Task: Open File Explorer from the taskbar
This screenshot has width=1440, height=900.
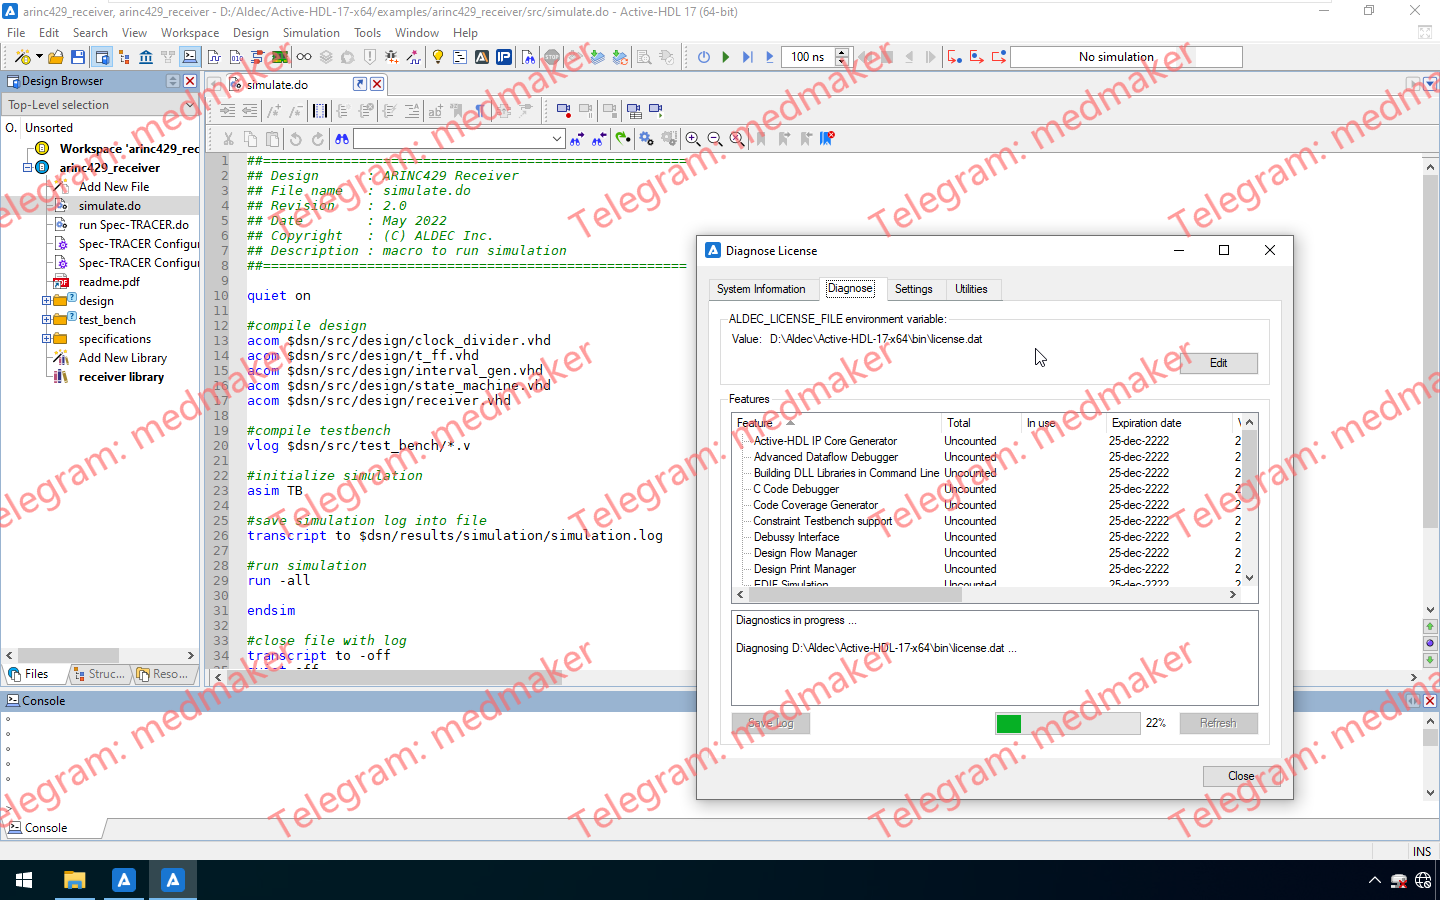Action: (75, 880)
